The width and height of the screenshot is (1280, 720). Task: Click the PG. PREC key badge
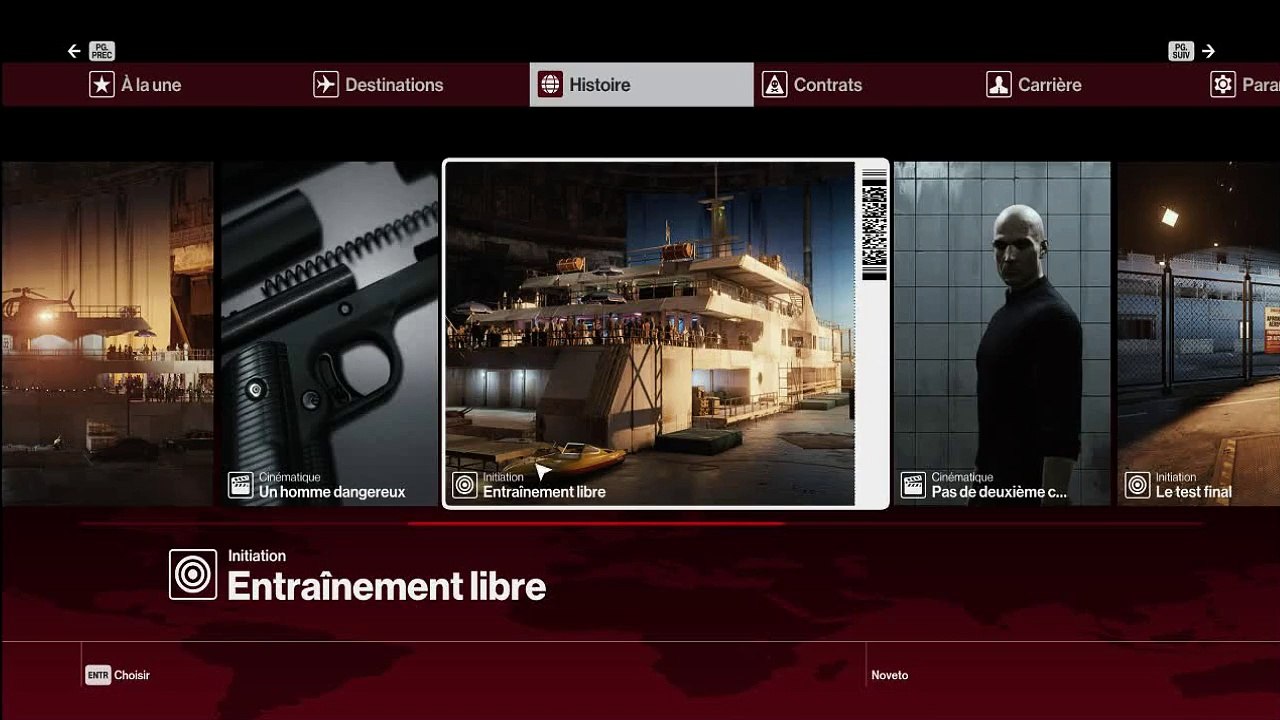102,51
